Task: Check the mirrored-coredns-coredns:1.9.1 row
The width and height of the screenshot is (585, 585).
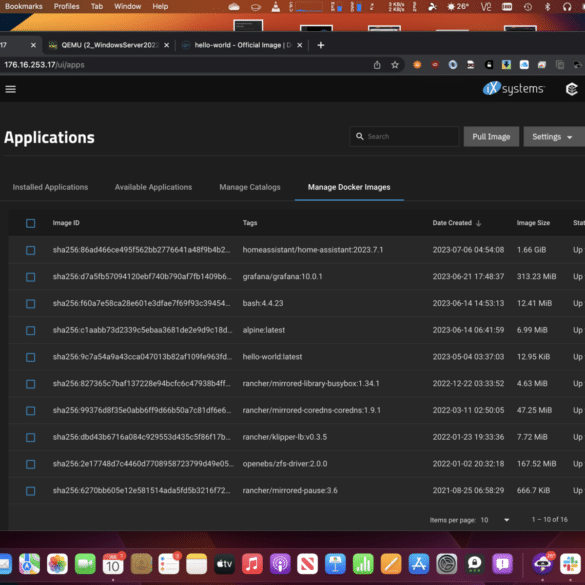Action: pos(31,410)
